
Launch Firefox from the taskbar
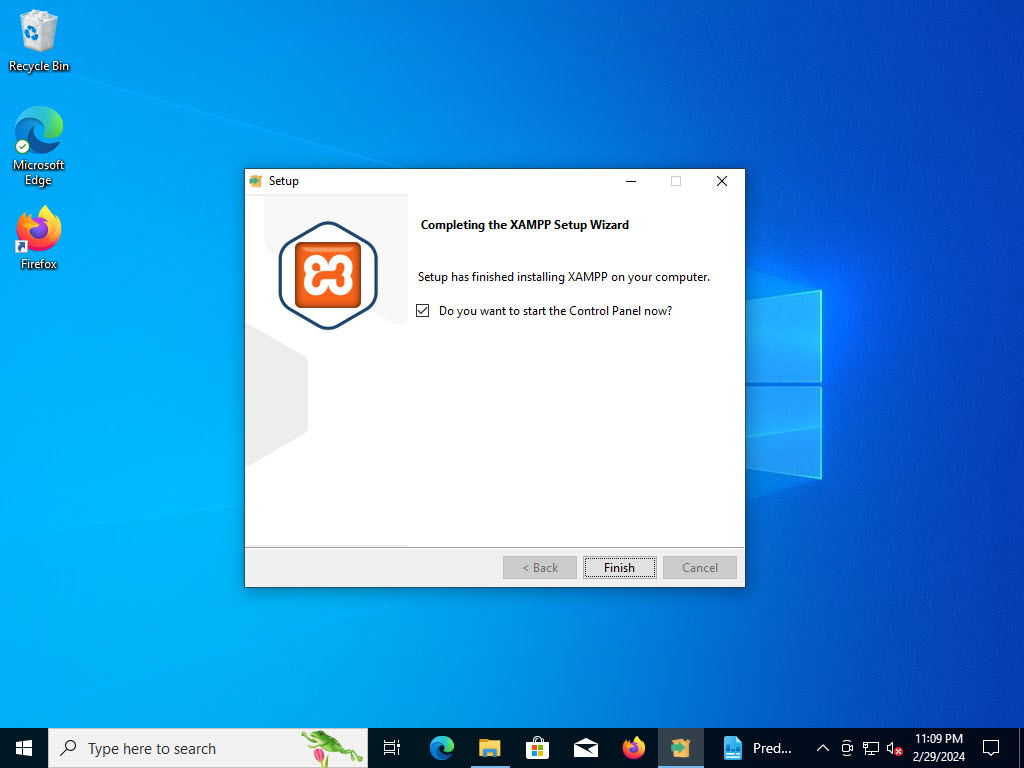pos(633,747)
